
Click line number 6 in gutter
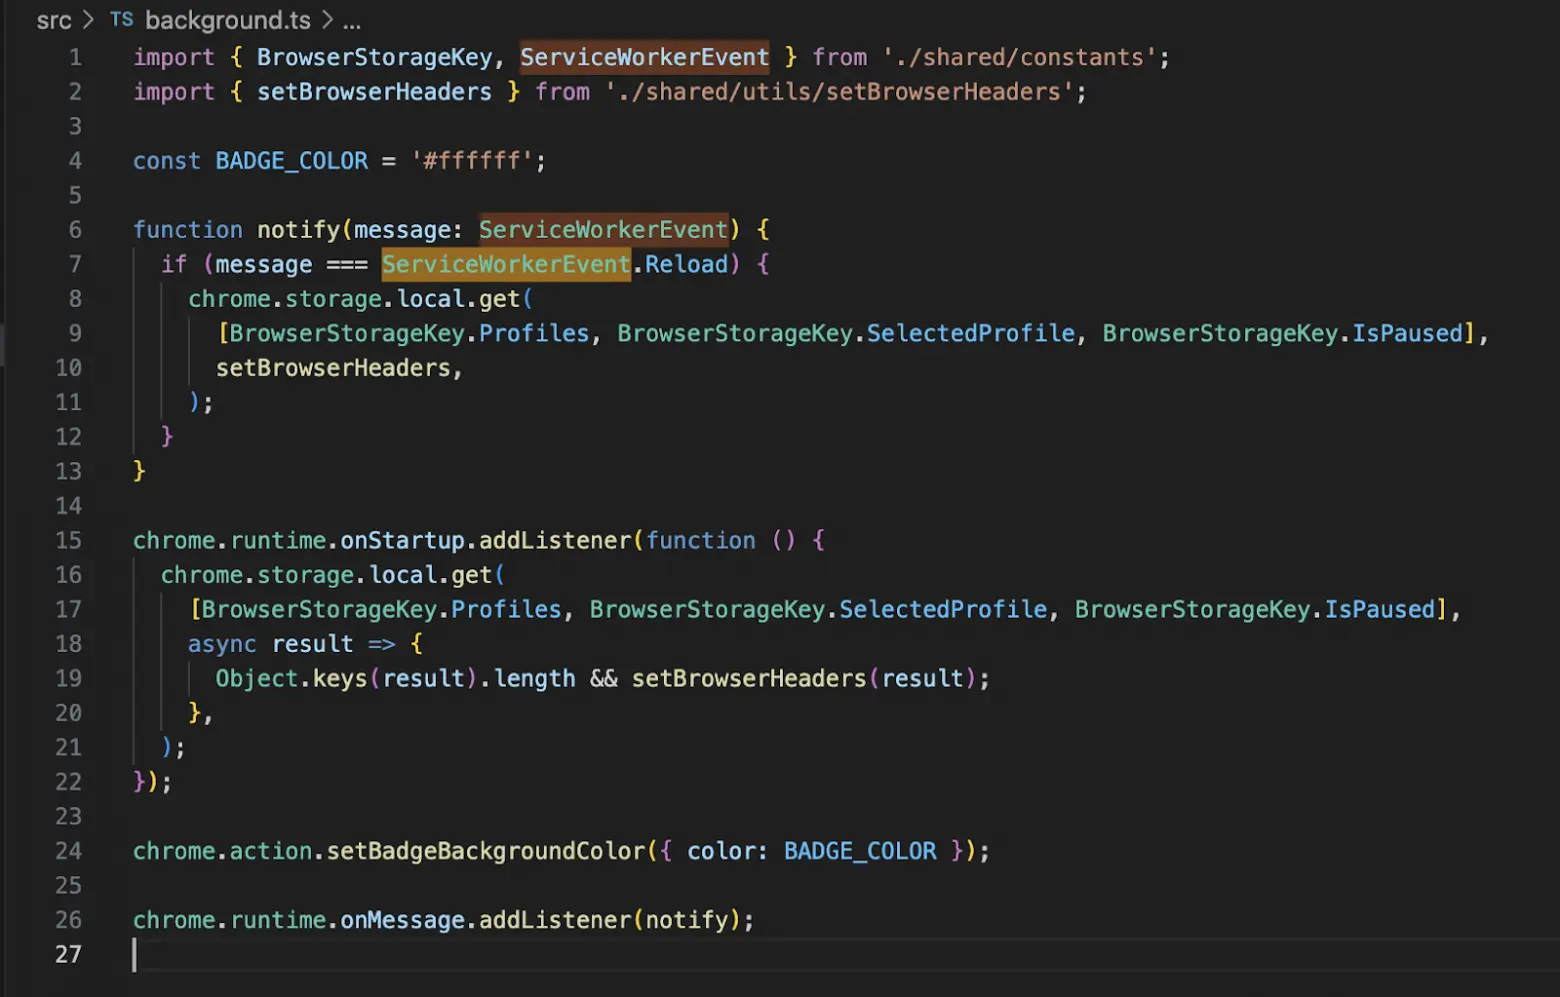pos(75,230)
